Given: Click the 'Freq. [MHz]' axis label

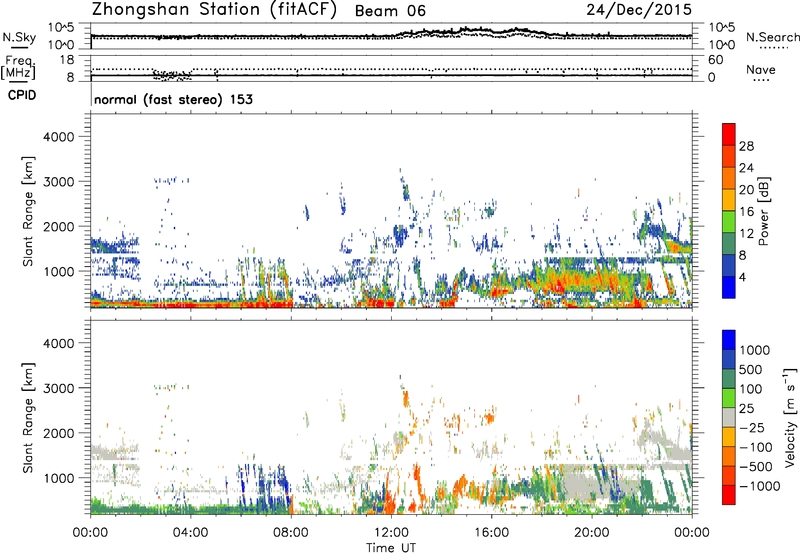Looking at the screenshot, I should point(19,67).
